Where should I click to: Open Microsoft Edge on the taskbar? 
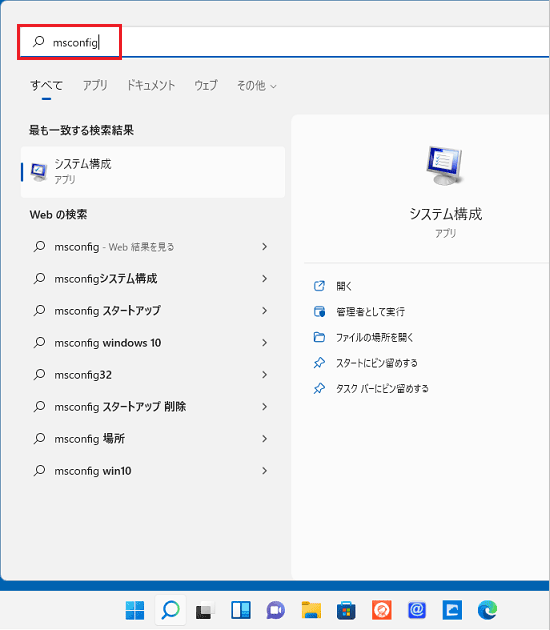(x=487, y=610)
